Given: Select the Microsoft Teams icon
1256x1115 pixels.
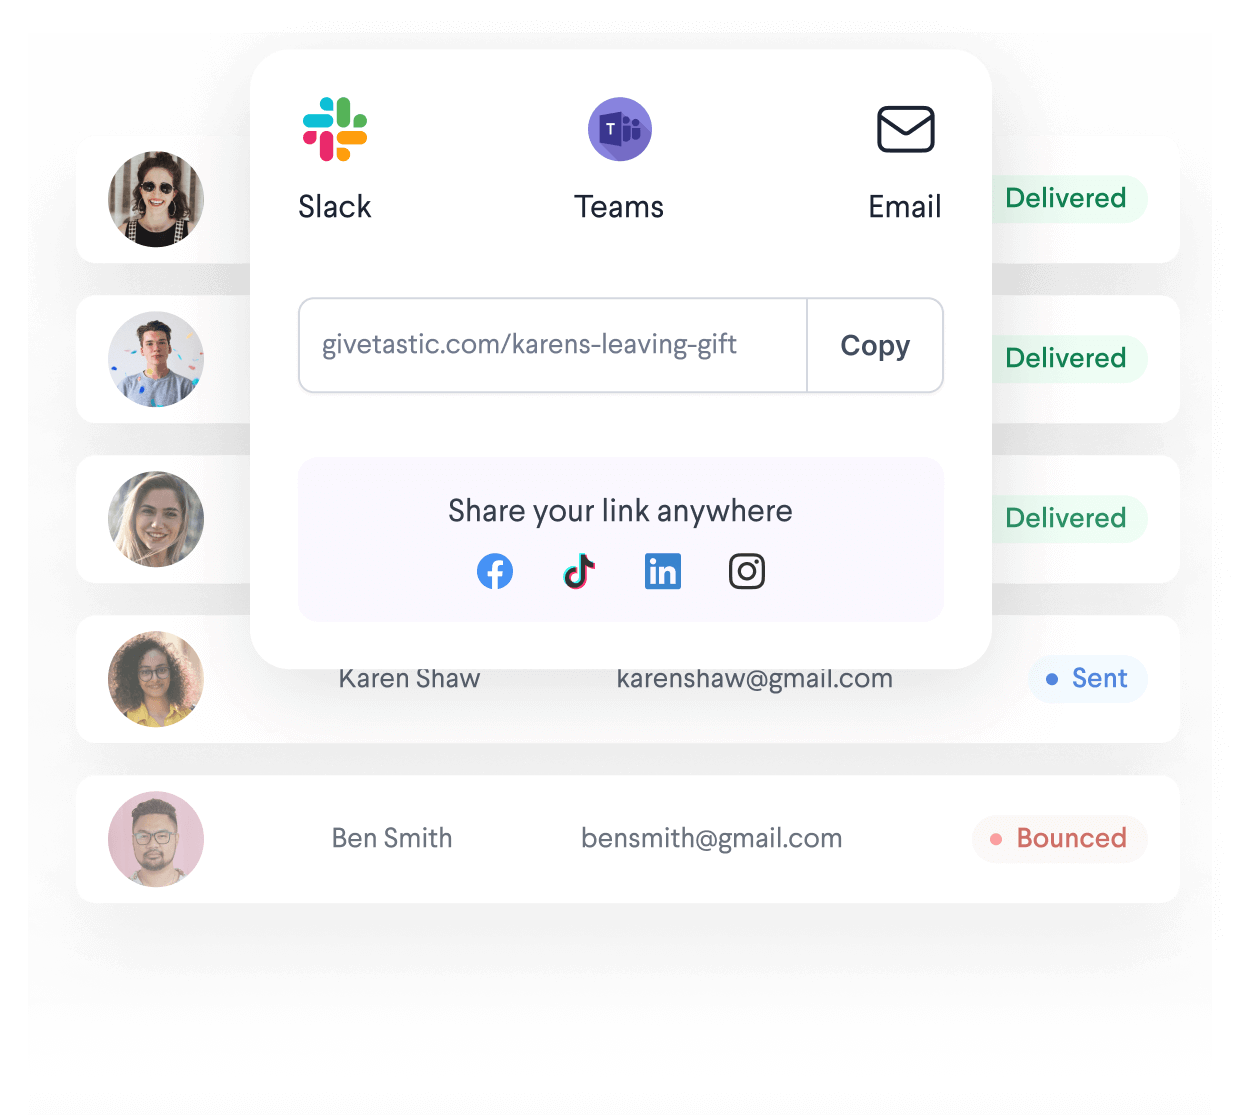Looking at the screenshot, I should [620, 129].
